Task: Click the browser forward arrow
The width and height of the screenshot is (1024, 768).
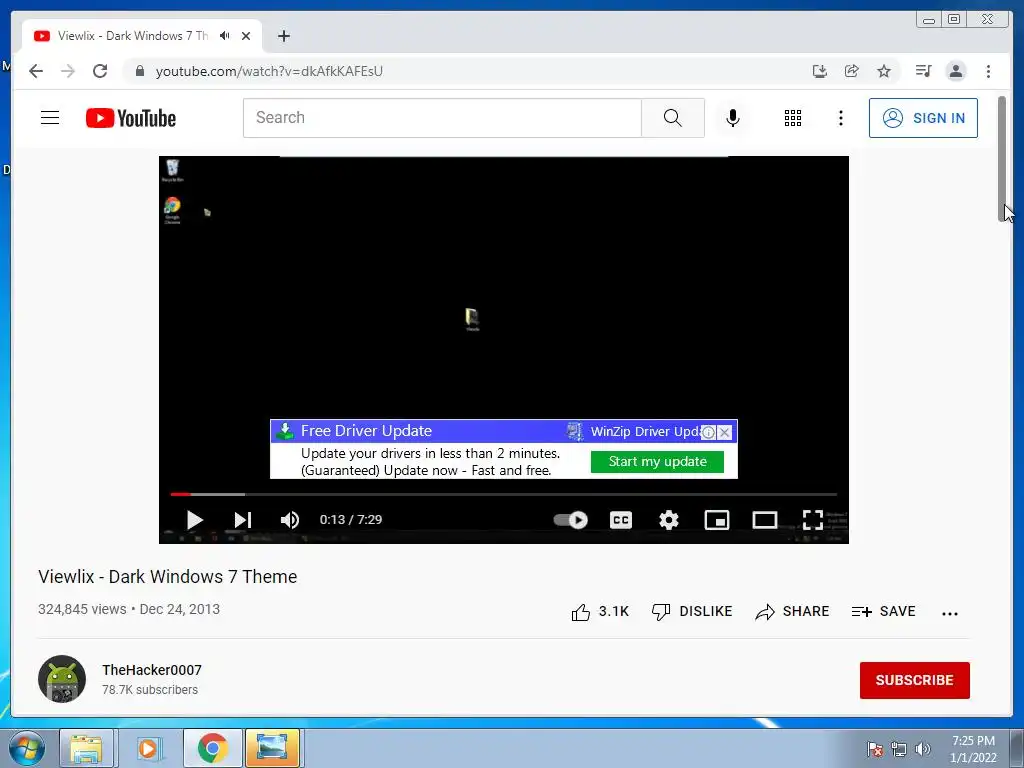Action: 68,71
